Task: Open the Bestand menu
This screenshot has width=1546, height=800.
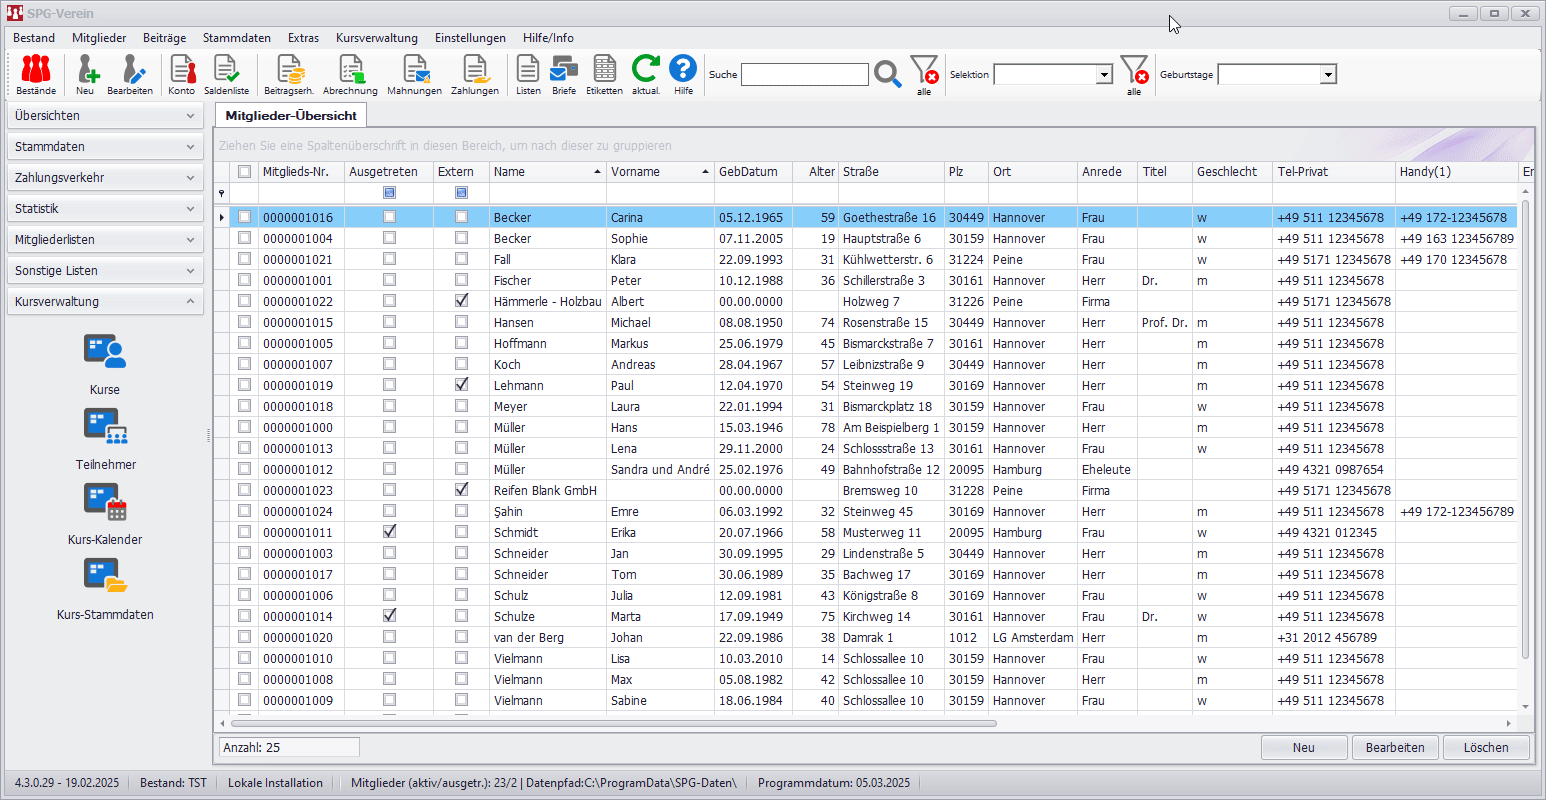Action: click(34, 38)
